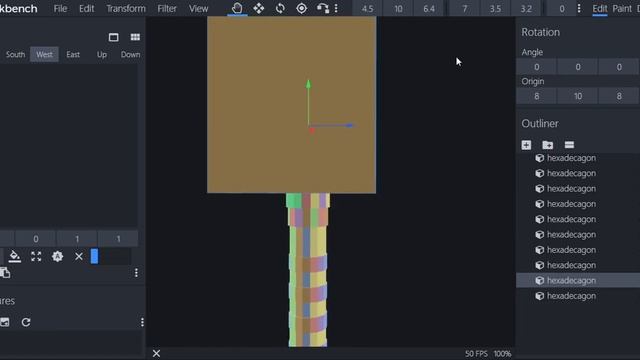Click the 3.5 size field
The width and height of the screenshot is (640, 360).
coord(495,9)
